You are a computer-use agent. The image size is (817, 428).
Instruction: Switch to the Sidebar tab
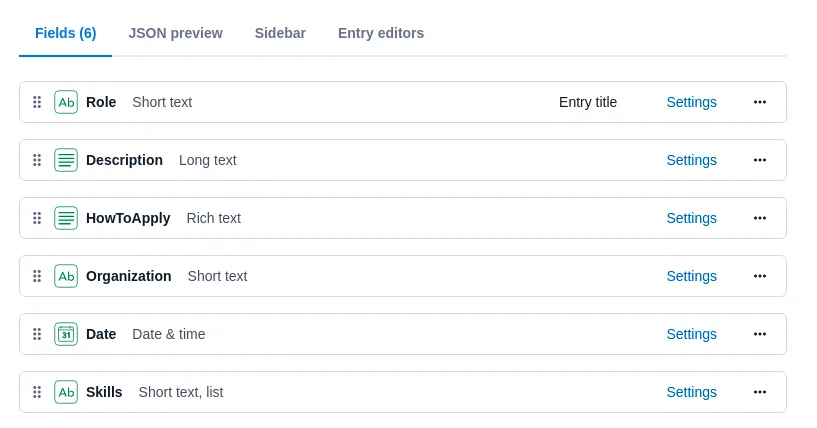tap(280, 33)
